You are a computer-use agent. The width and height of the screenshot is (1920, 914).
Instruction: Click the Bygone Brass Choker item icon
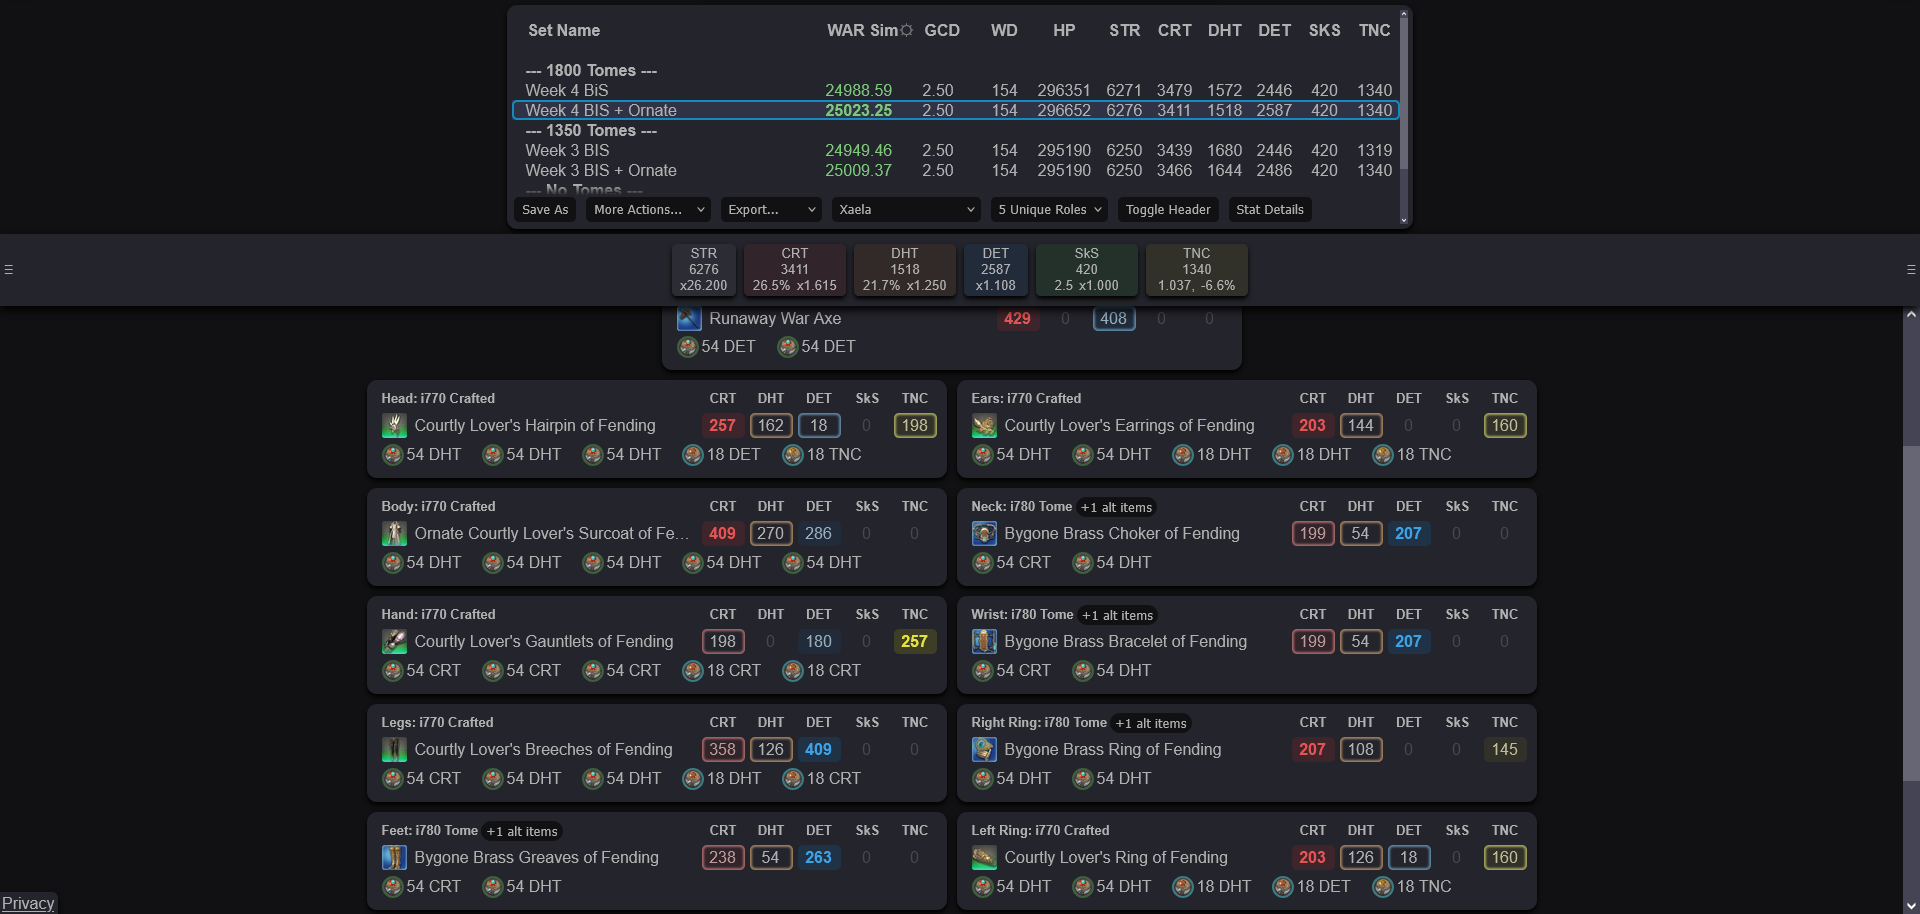pos(984,534)
